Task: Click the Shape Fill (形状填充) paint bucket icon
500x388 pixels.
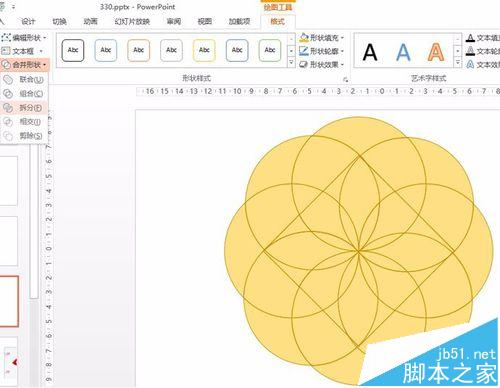Action: [x=304, y=38]
